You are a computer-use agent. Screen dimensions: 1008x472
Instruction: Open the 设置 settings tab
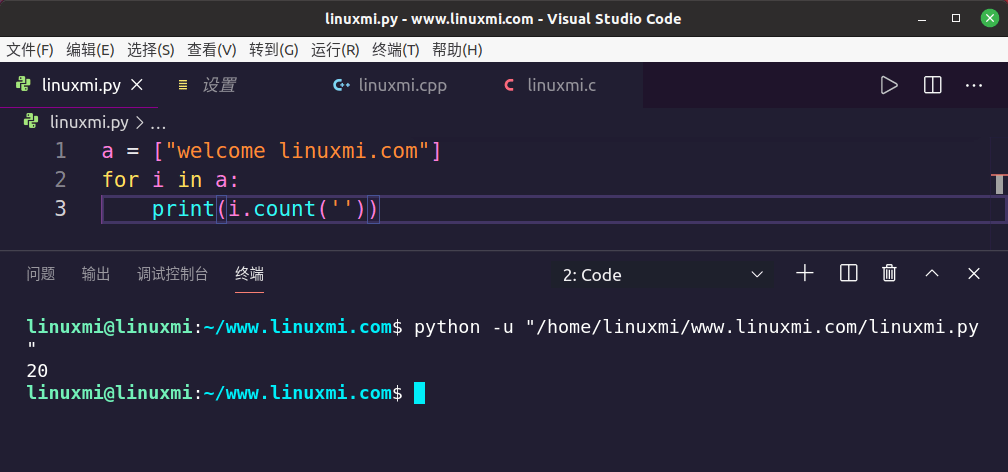coord(218,85)
